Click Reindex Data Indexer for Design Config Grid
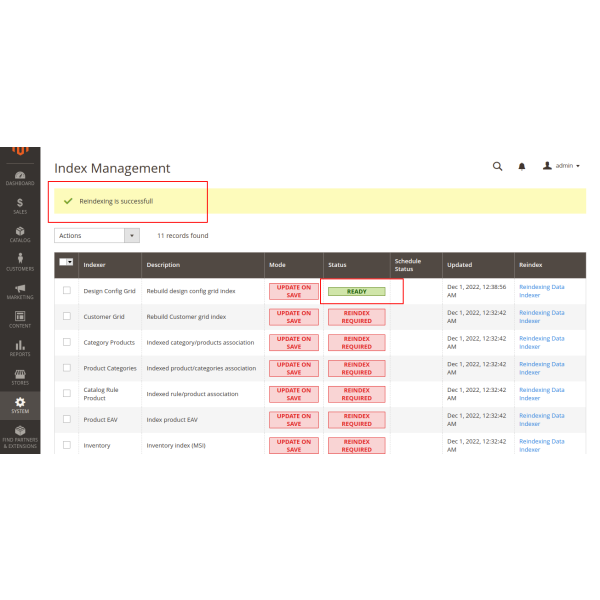This screenshot has height=600, width=600. [x=541, y=291]
